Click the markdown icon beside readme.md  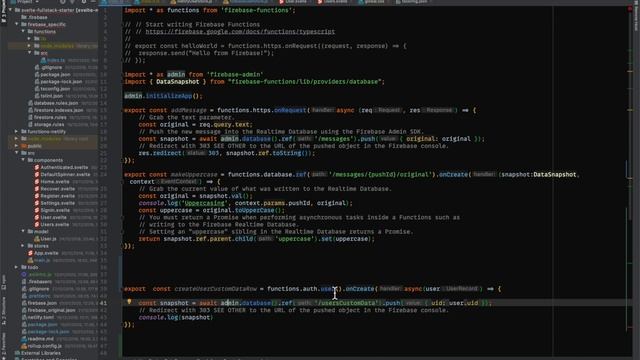24,339
